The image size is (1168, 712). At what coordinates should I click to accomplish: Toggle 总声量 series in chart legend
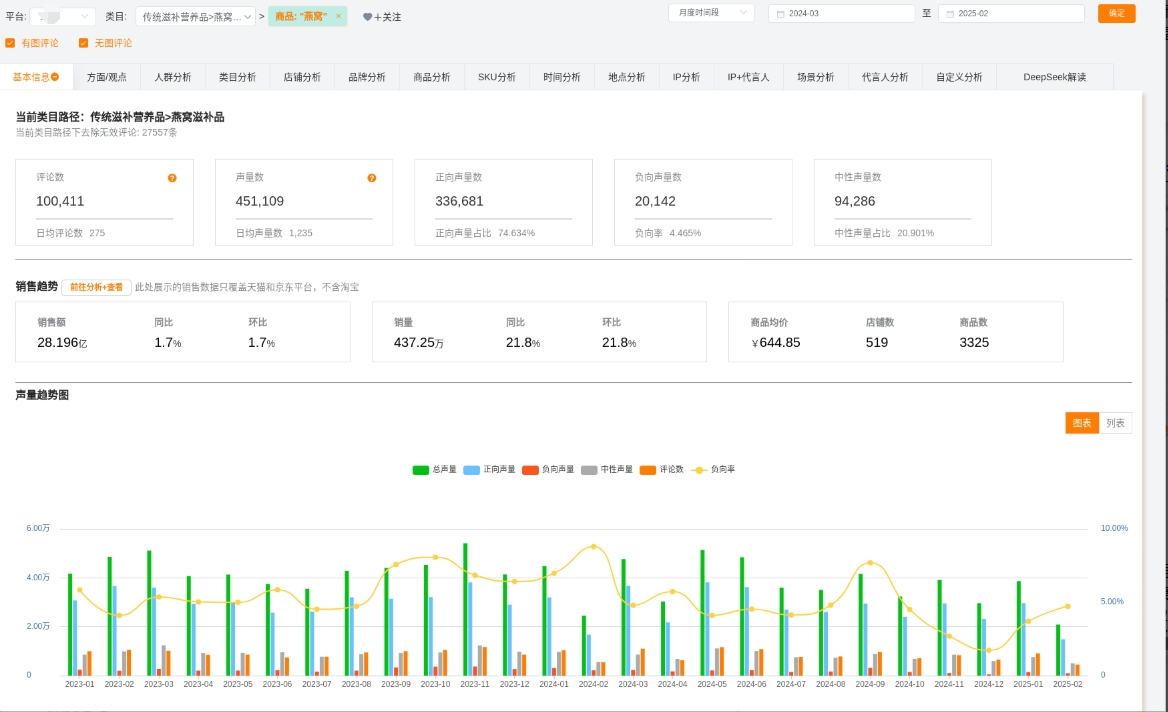tap(435, 470)
